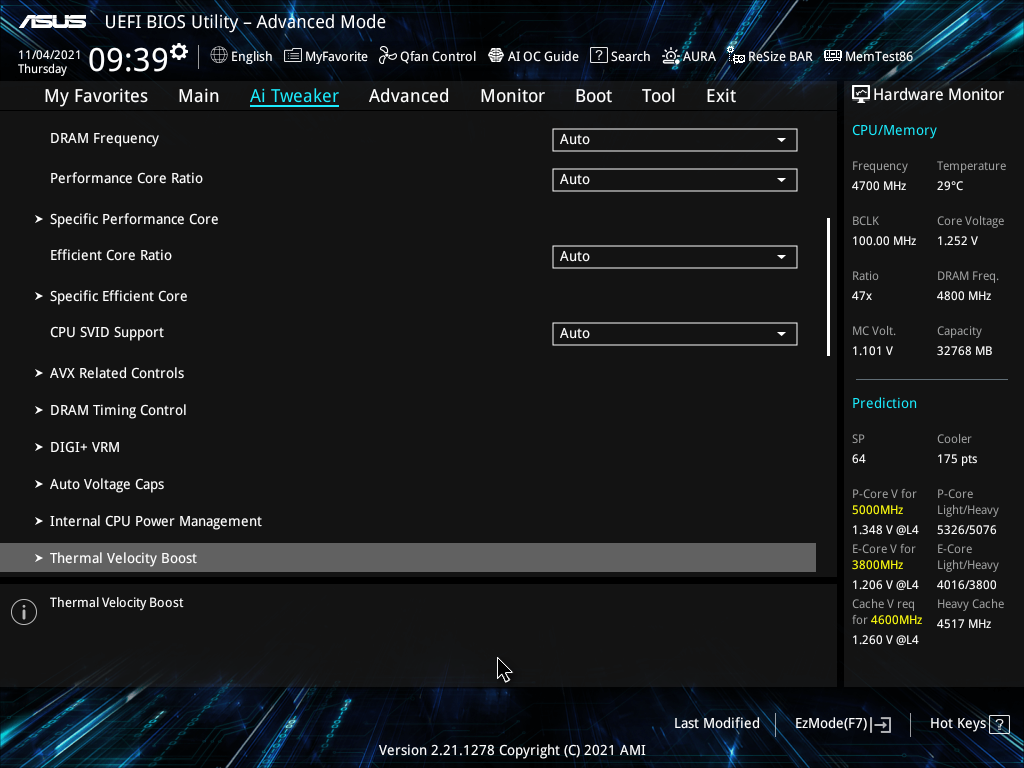
Task: Click the Performance Core Ratio label
Action: (x=127, y=178)
